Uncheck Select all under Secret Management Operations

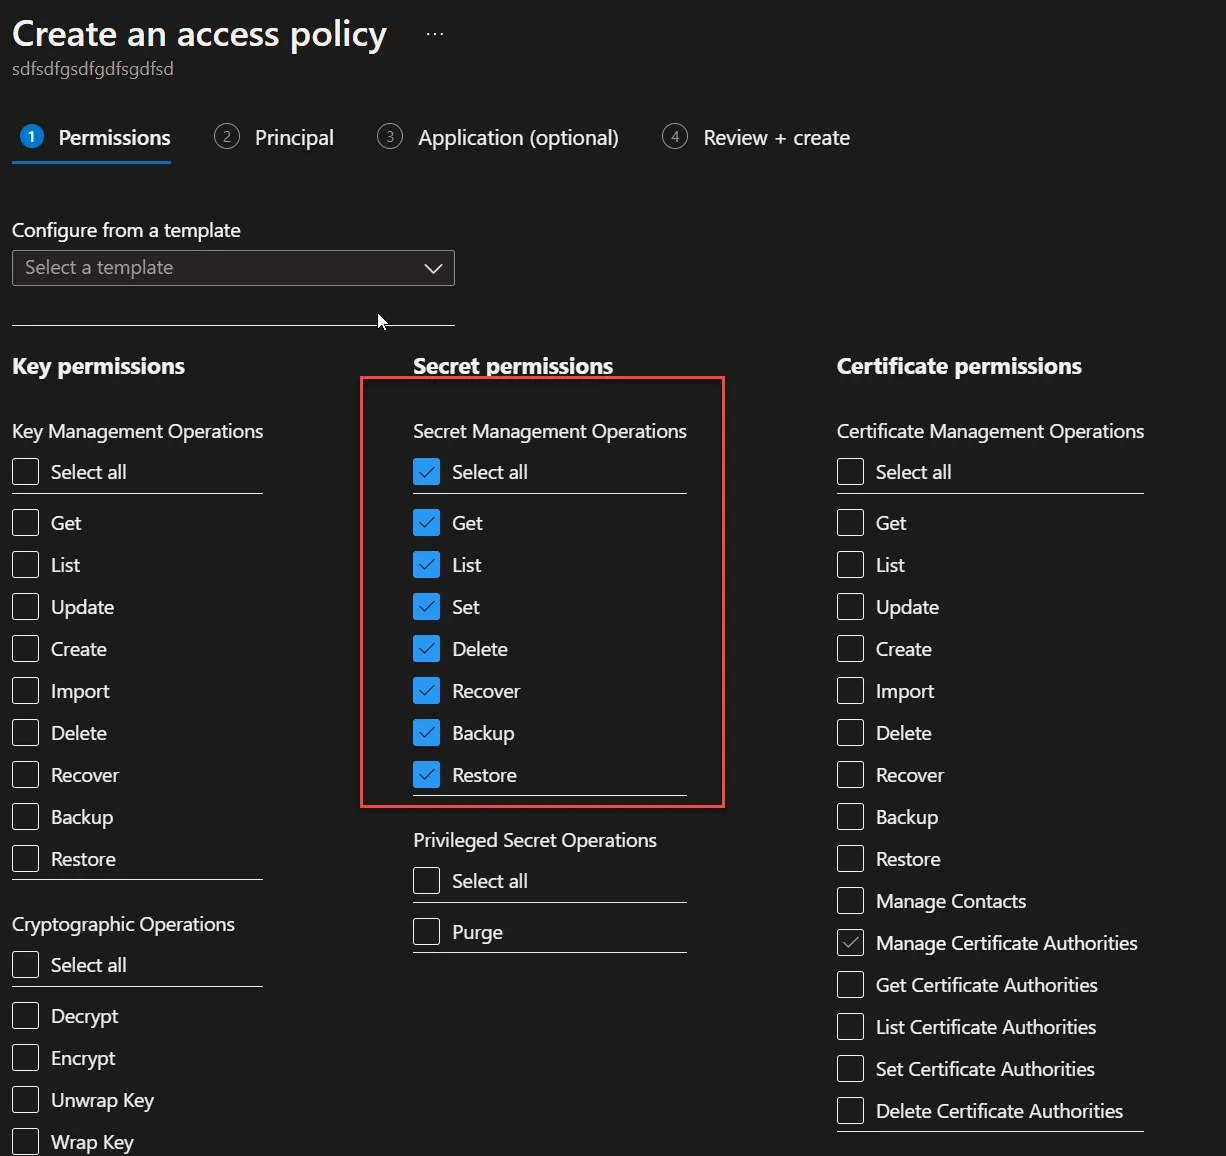point(427,472)
